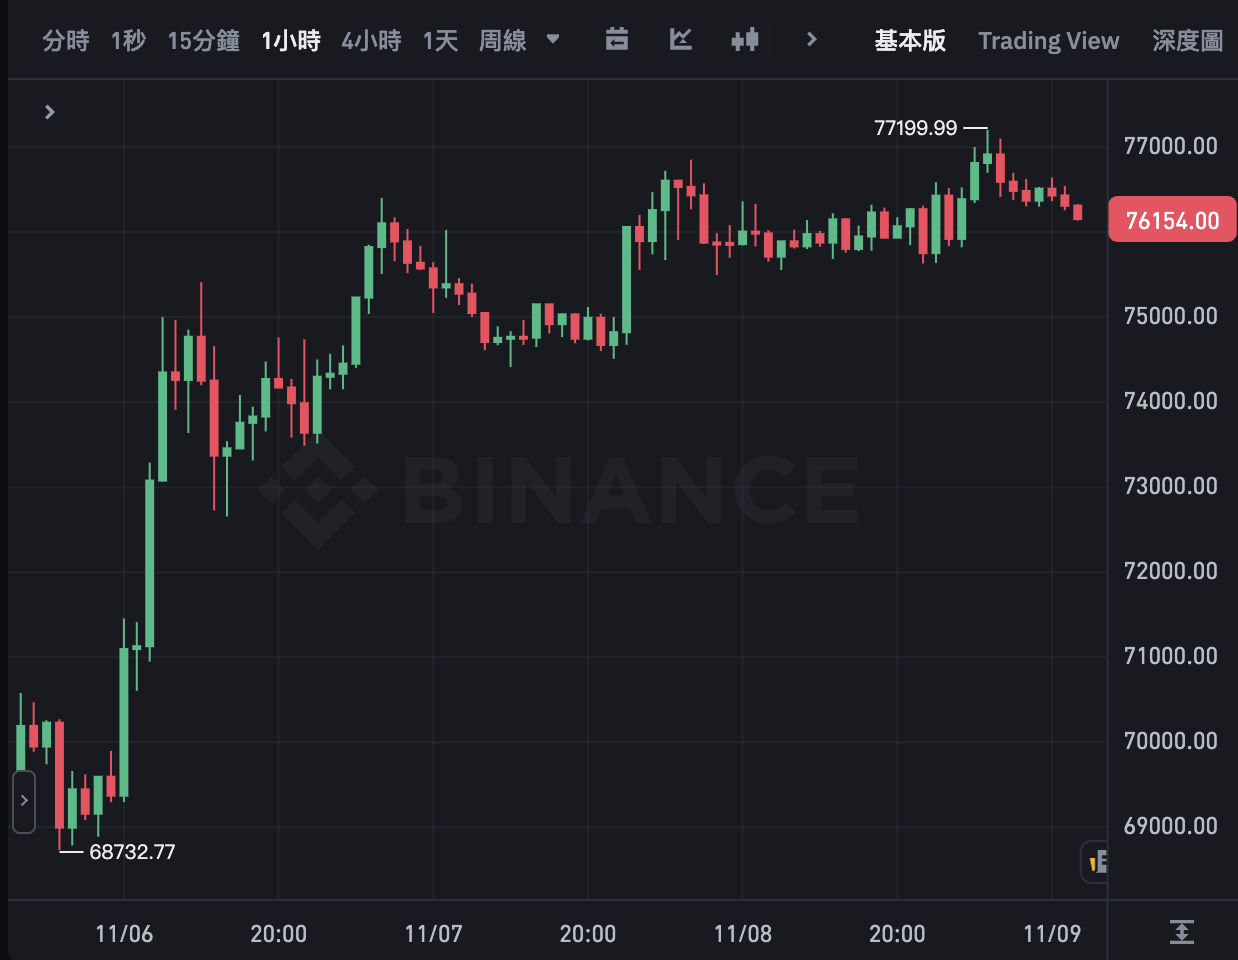Click the 分時 time-line button
Screen dimensions: 1238x960
pos(66,41)
